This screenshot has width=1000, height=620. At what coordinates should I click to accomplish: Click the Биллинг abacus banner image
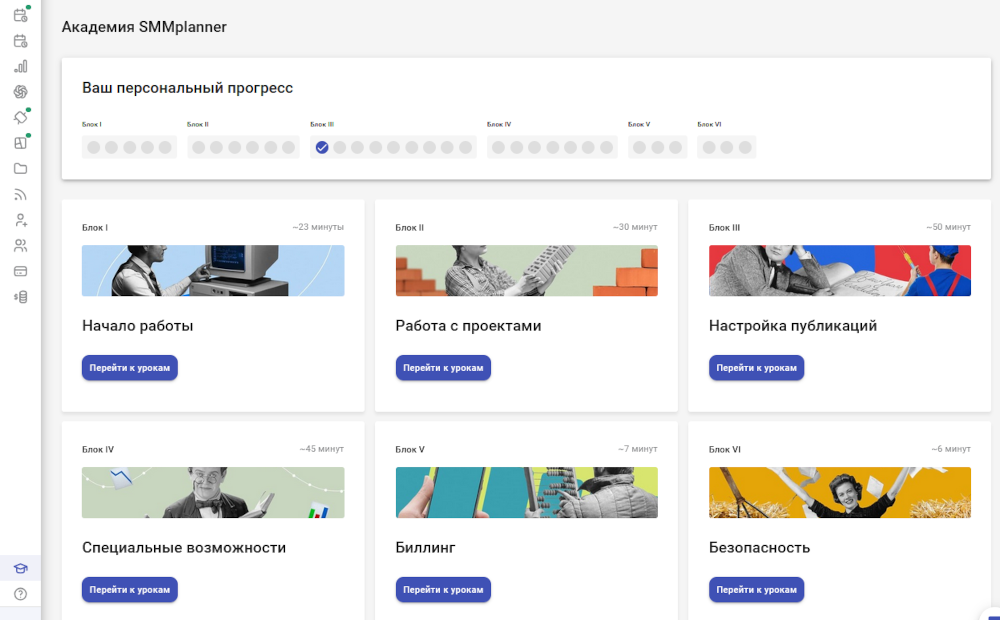tap(527, 492)
